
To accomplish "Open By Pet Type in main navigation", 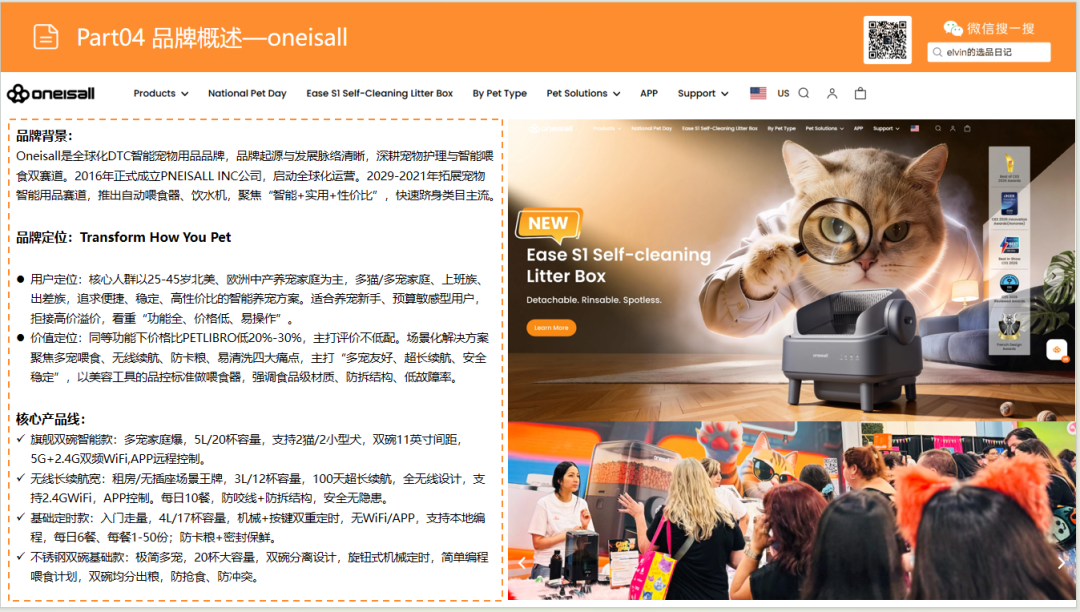I will click(499, 94).
